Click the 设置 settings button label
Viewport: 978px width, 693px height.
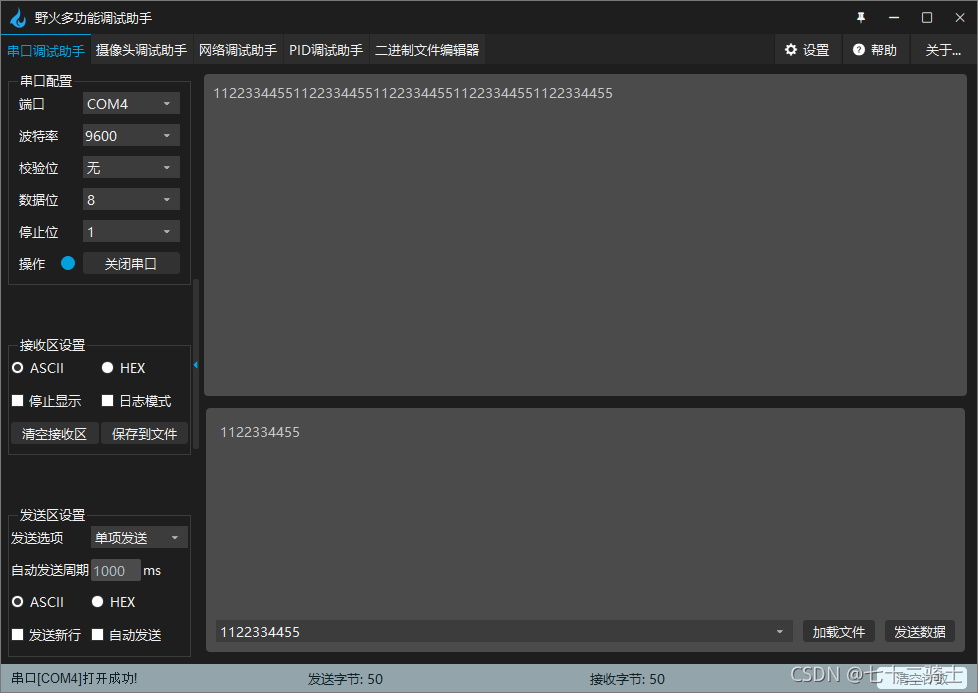point(816,50)
